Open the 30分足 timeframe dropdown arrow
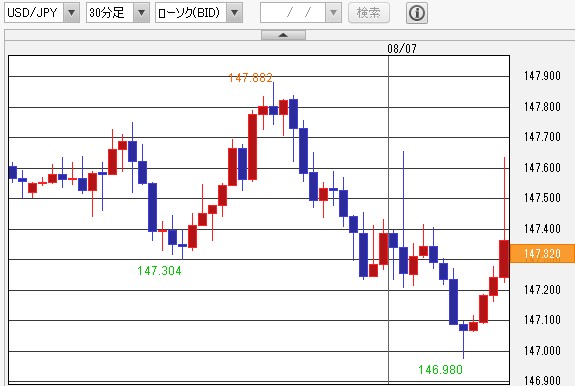Screen dimensions: 575x386 click(141, 13)
